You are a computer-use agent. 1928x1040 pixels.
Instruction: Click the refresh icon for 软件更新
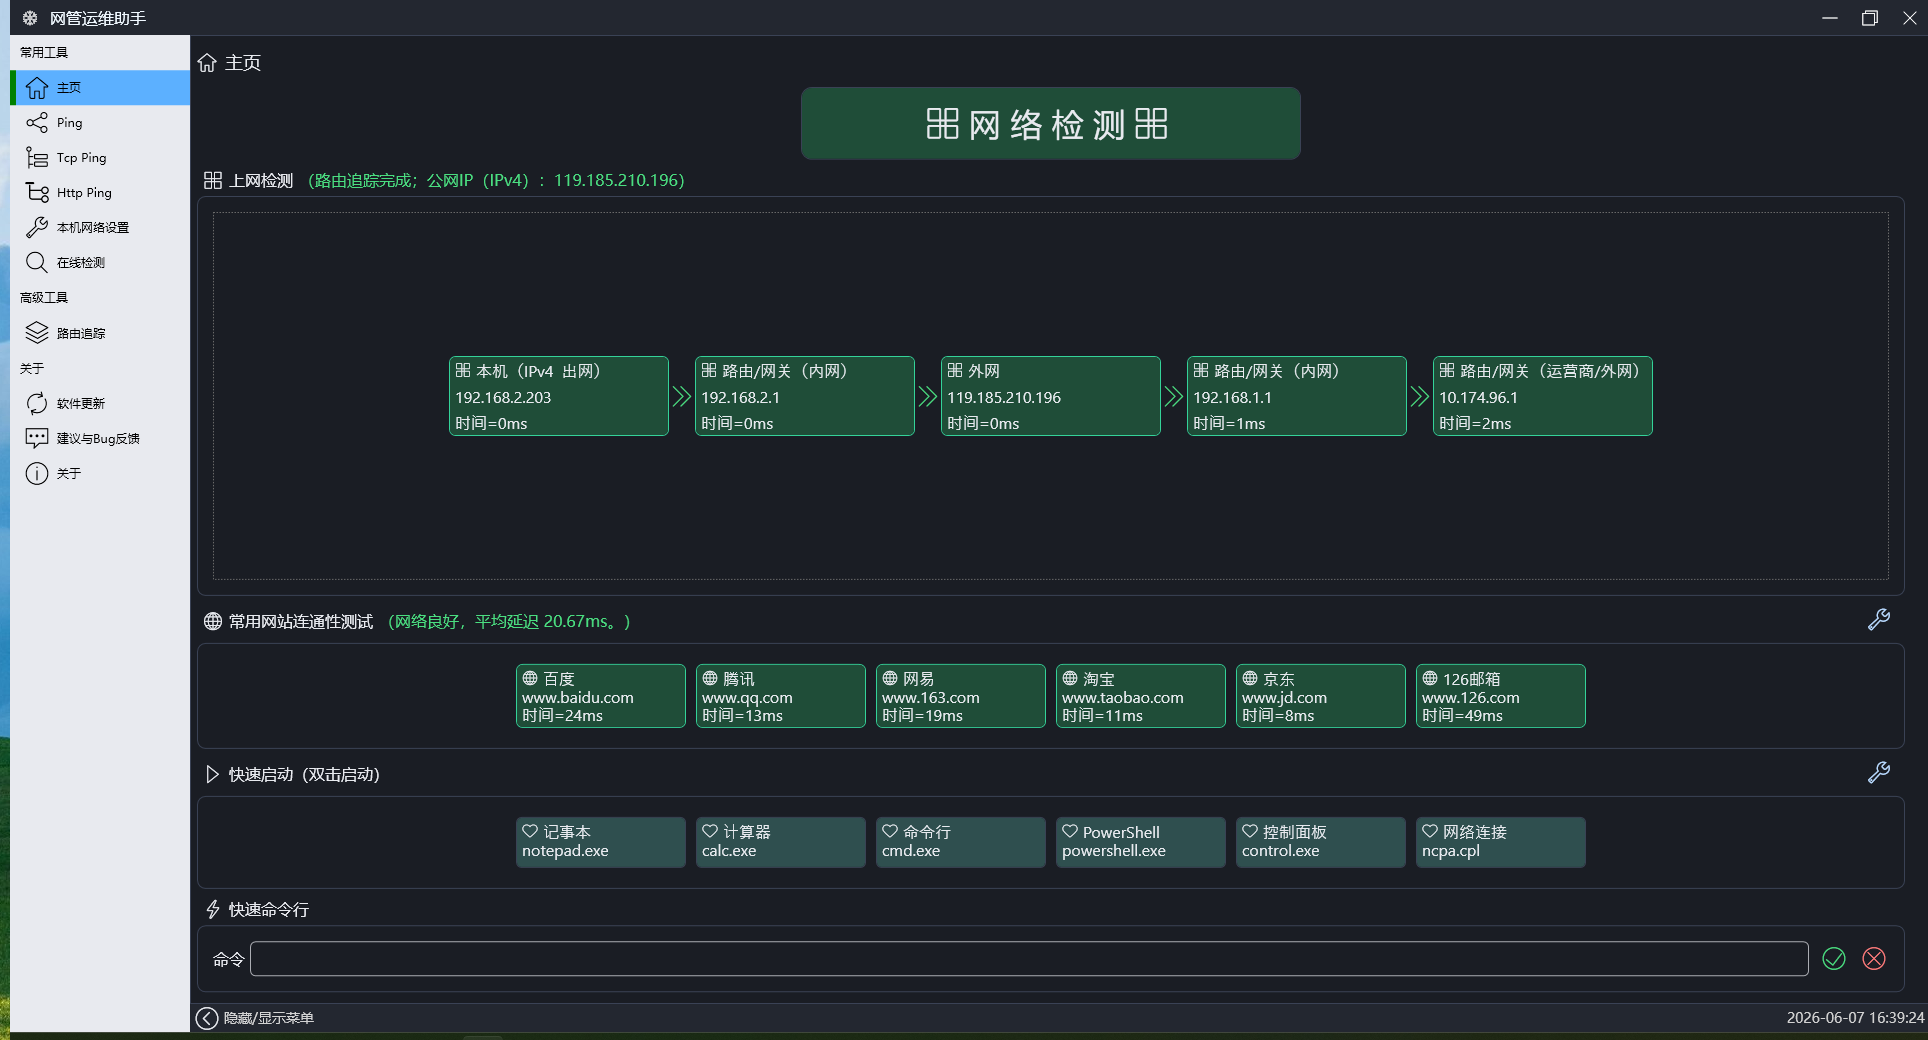37,404
